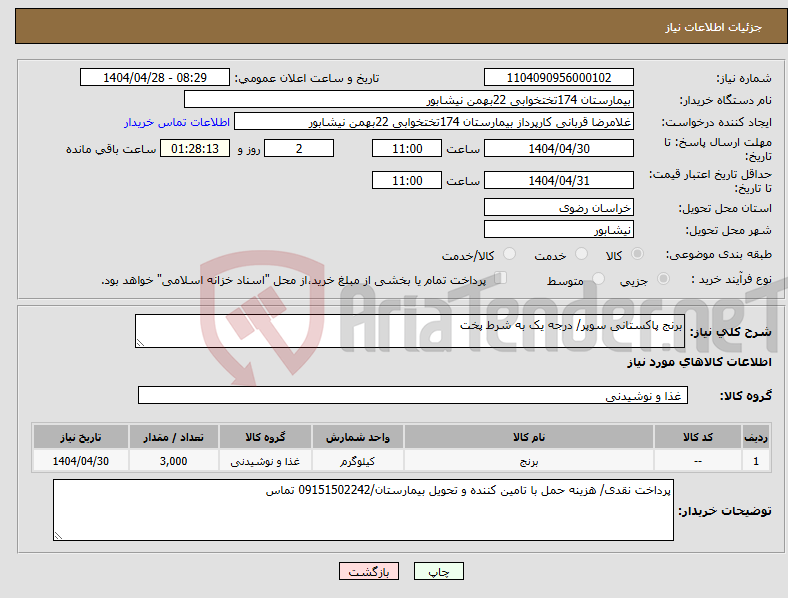Click response deadline date 1404/04/30 field

coord(559,148)
